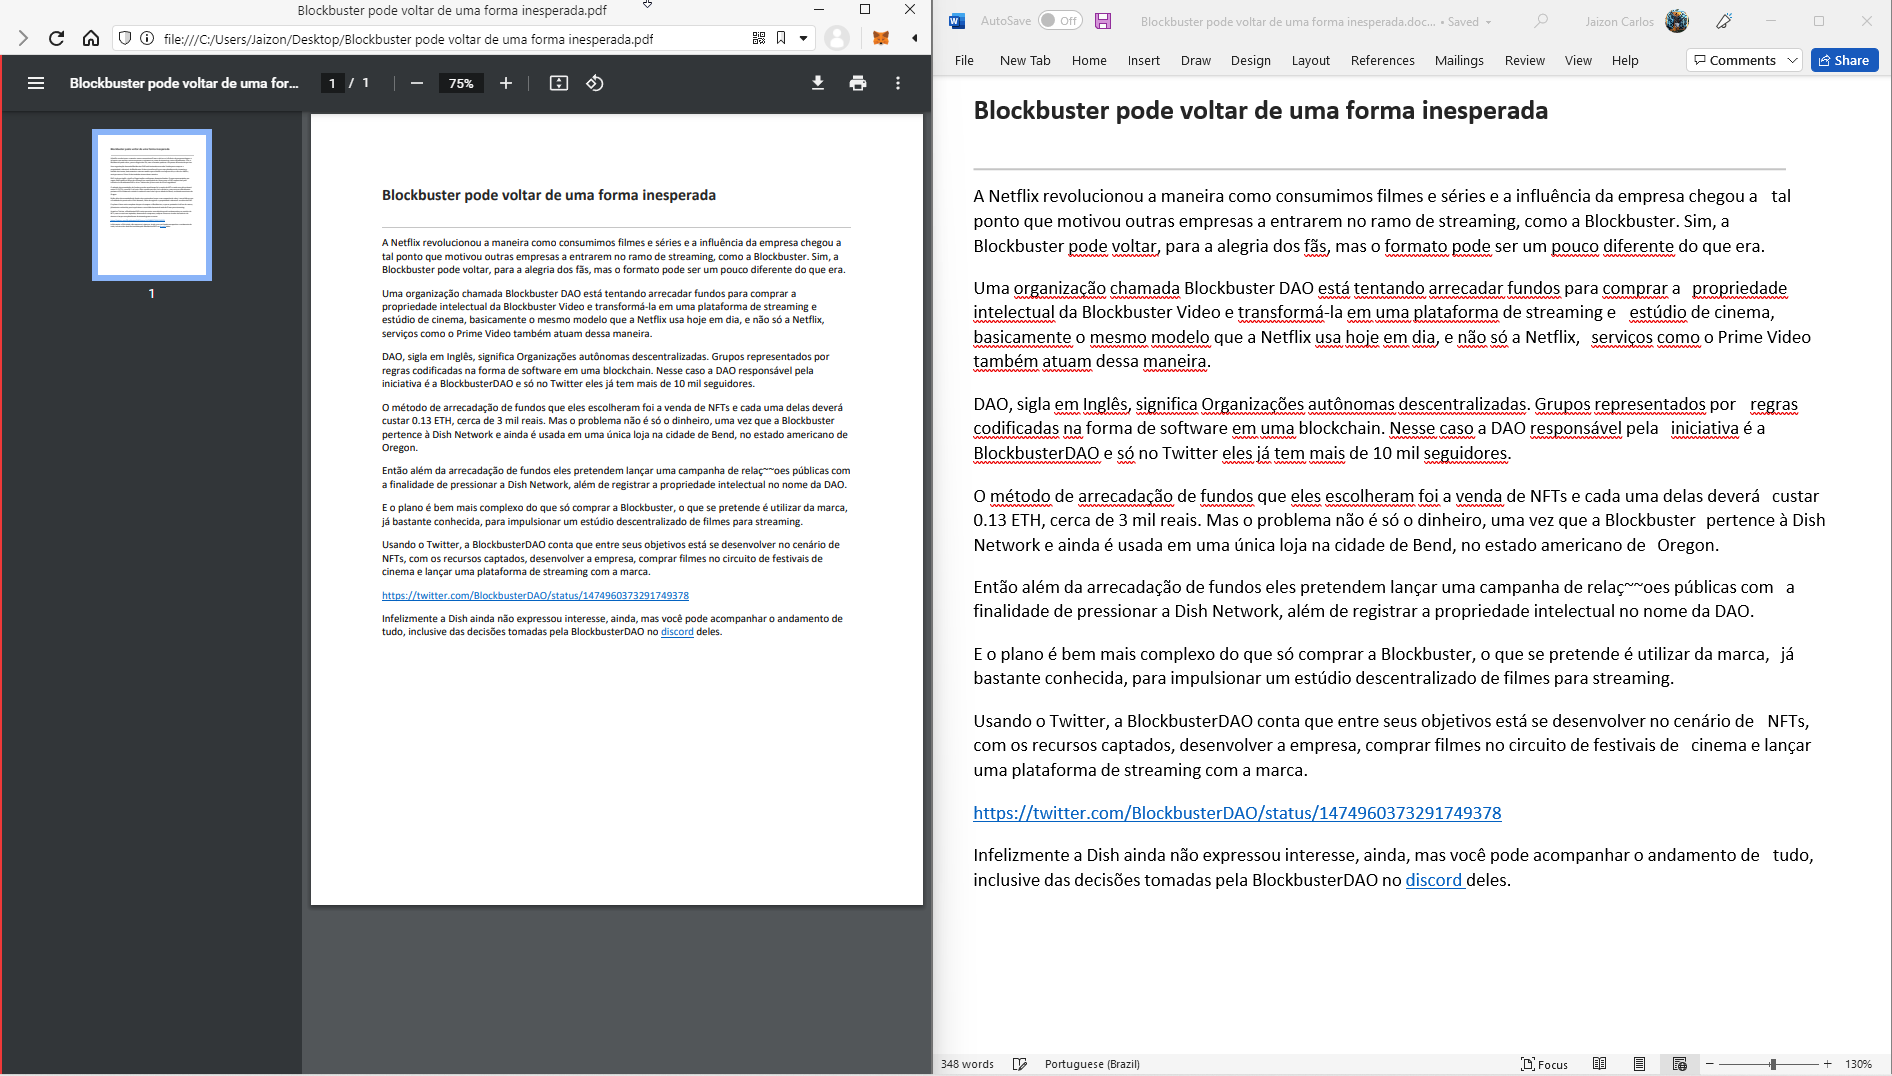Open proofing status icon in status bar
This screenshot has height=1076, width=1892.
pyautogui.click(x=1020, y=1064)
